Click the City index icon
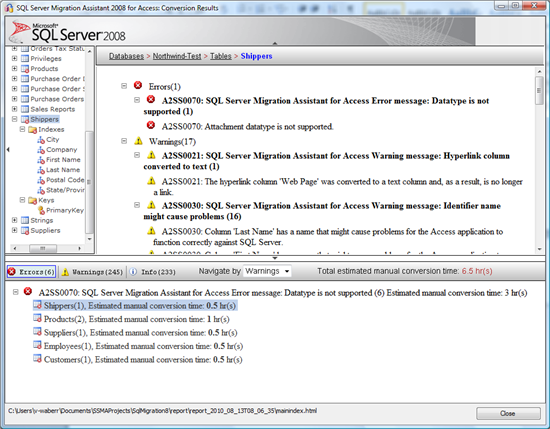This screenshot has height=429, width=550. 41,140
